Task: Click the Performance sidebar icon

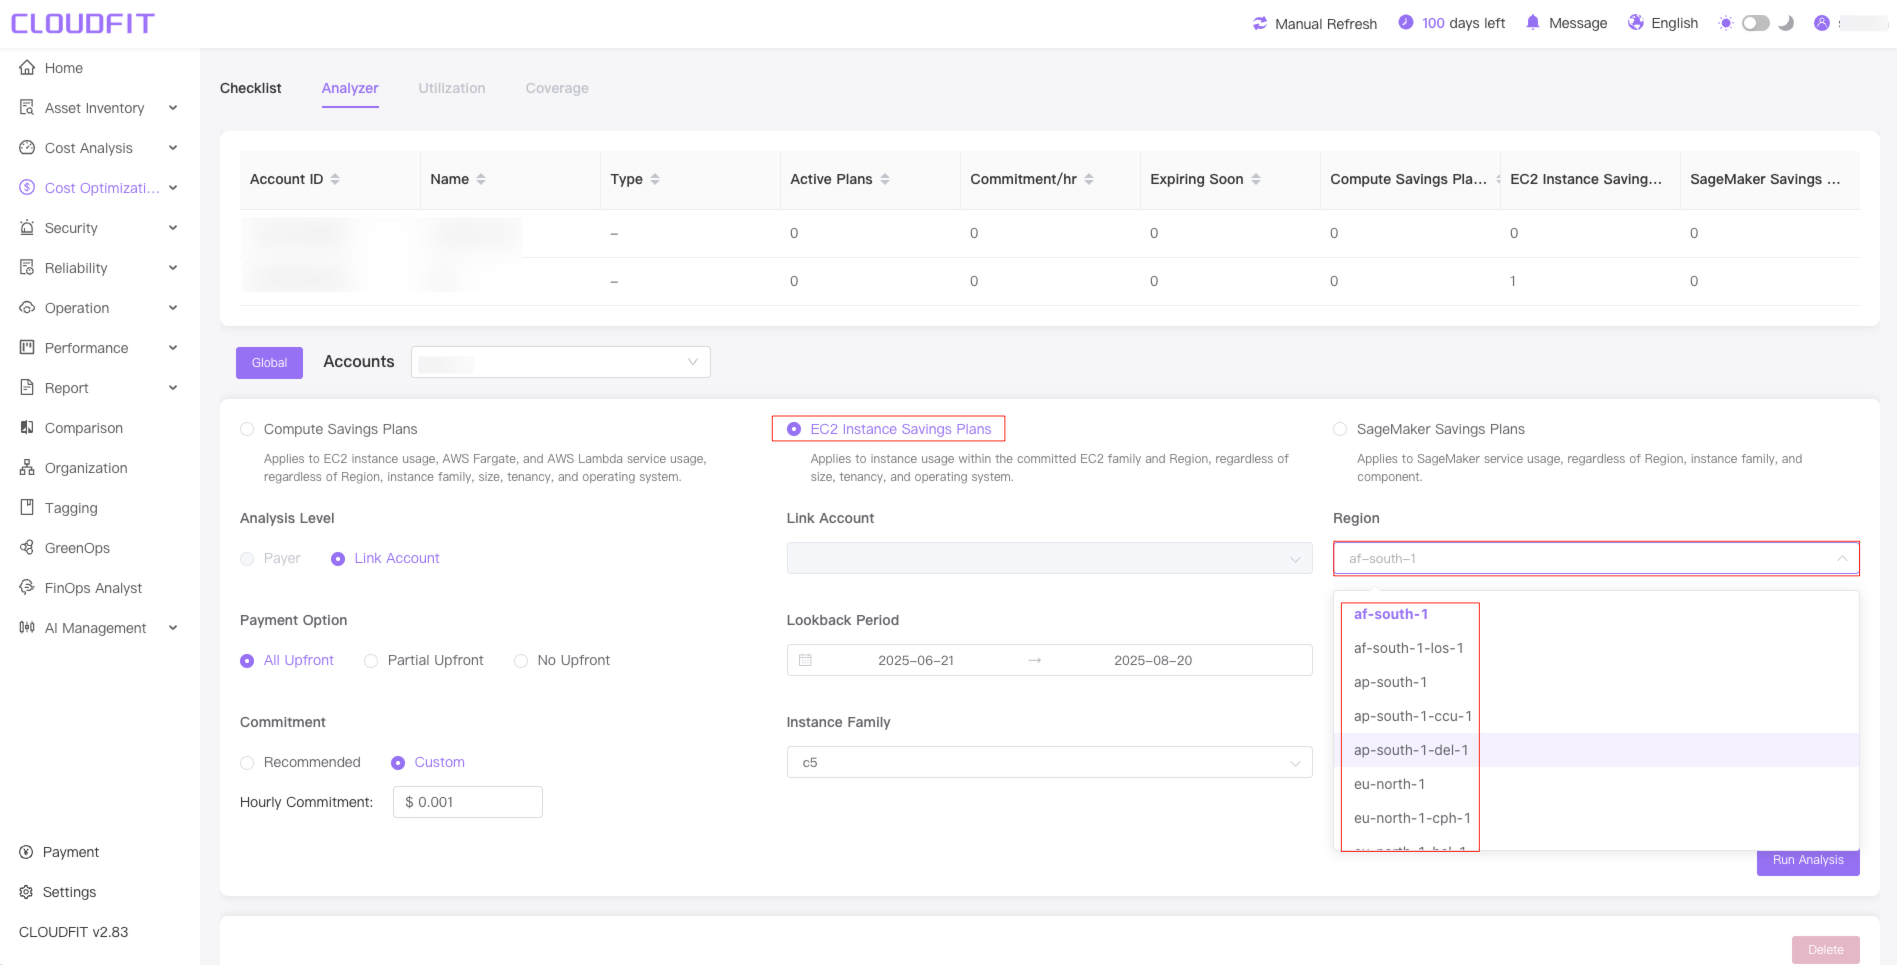Action: 27,348
